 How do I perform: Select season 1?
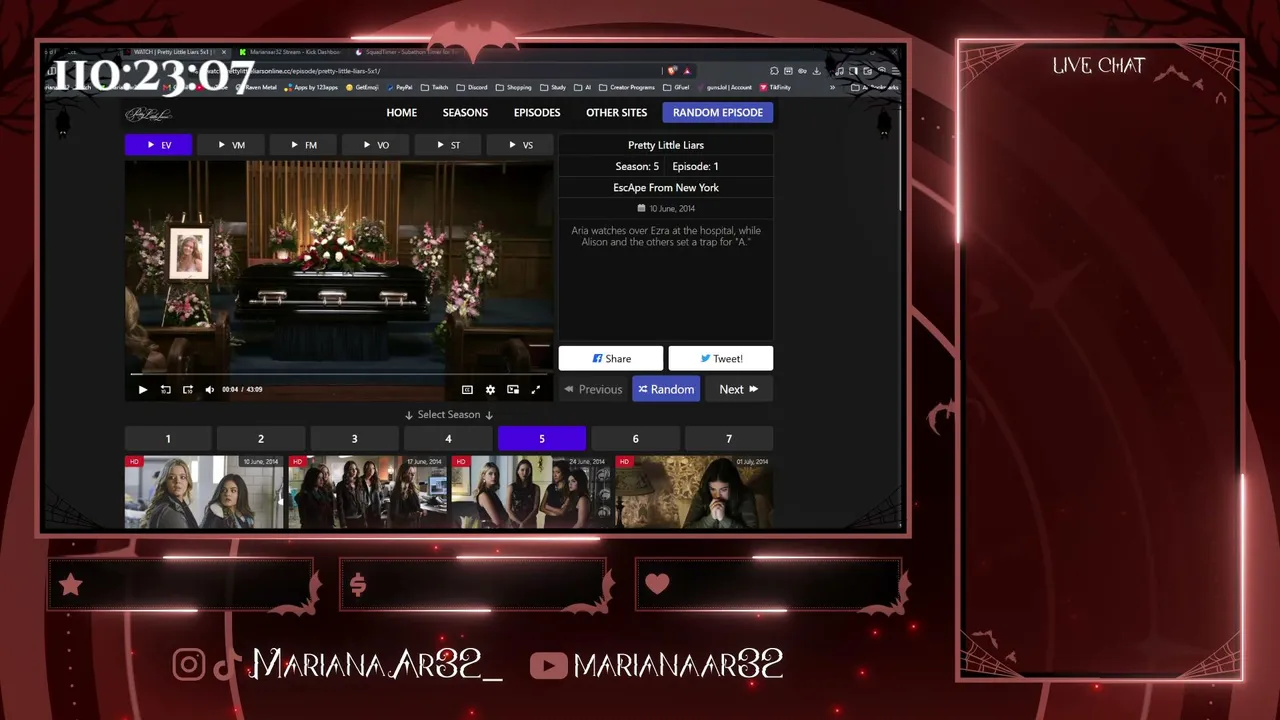click(168, 439)
